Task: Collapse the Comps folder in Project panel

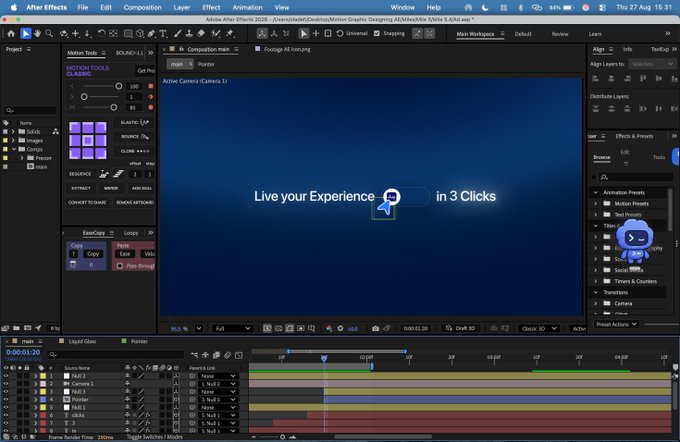Action: click(14, 149)
